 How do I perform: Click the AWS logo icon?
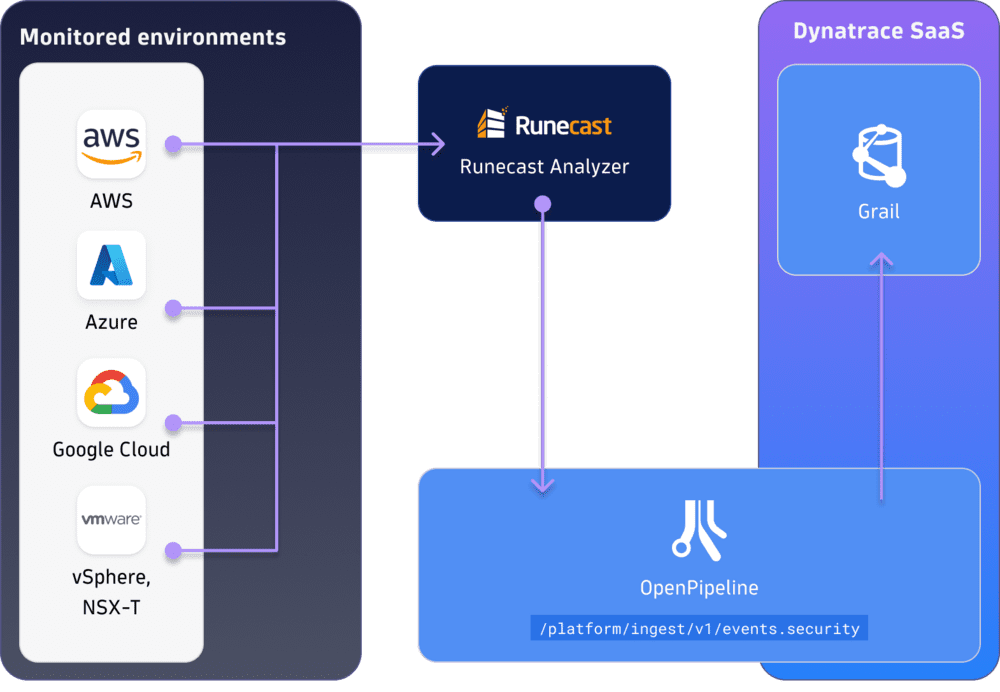point(111,142)
